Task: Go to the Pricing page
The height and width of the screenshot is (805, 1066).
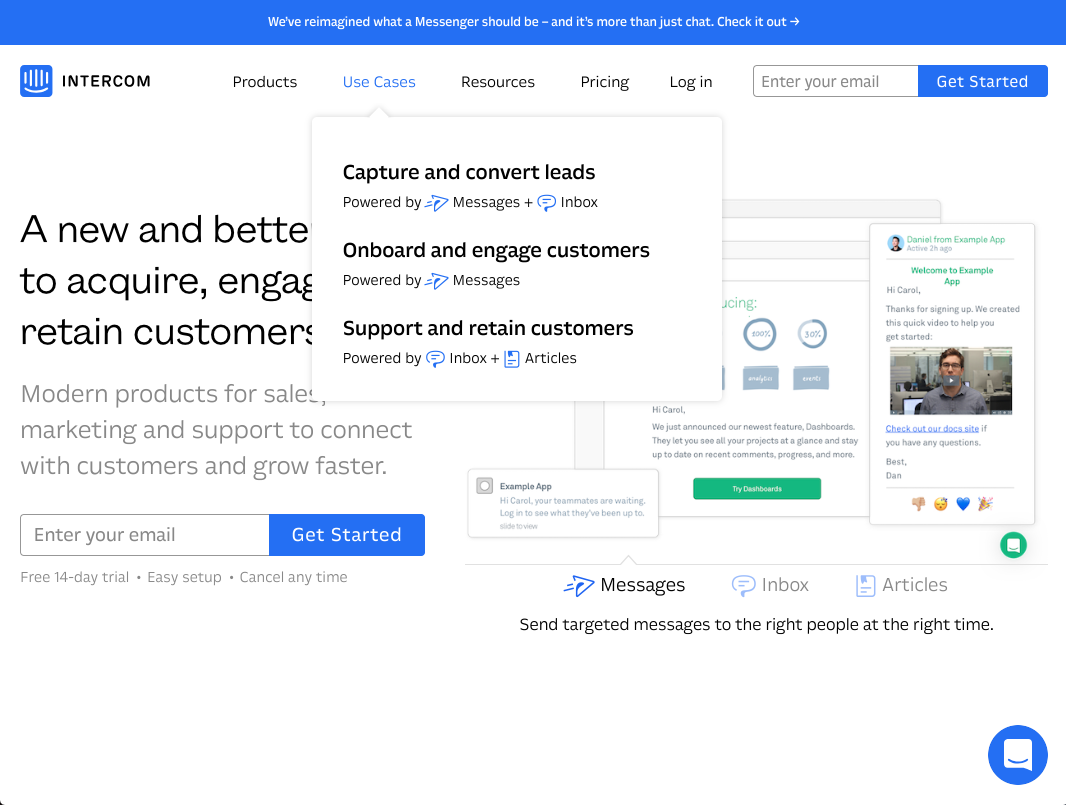Action: click(604, 82)
